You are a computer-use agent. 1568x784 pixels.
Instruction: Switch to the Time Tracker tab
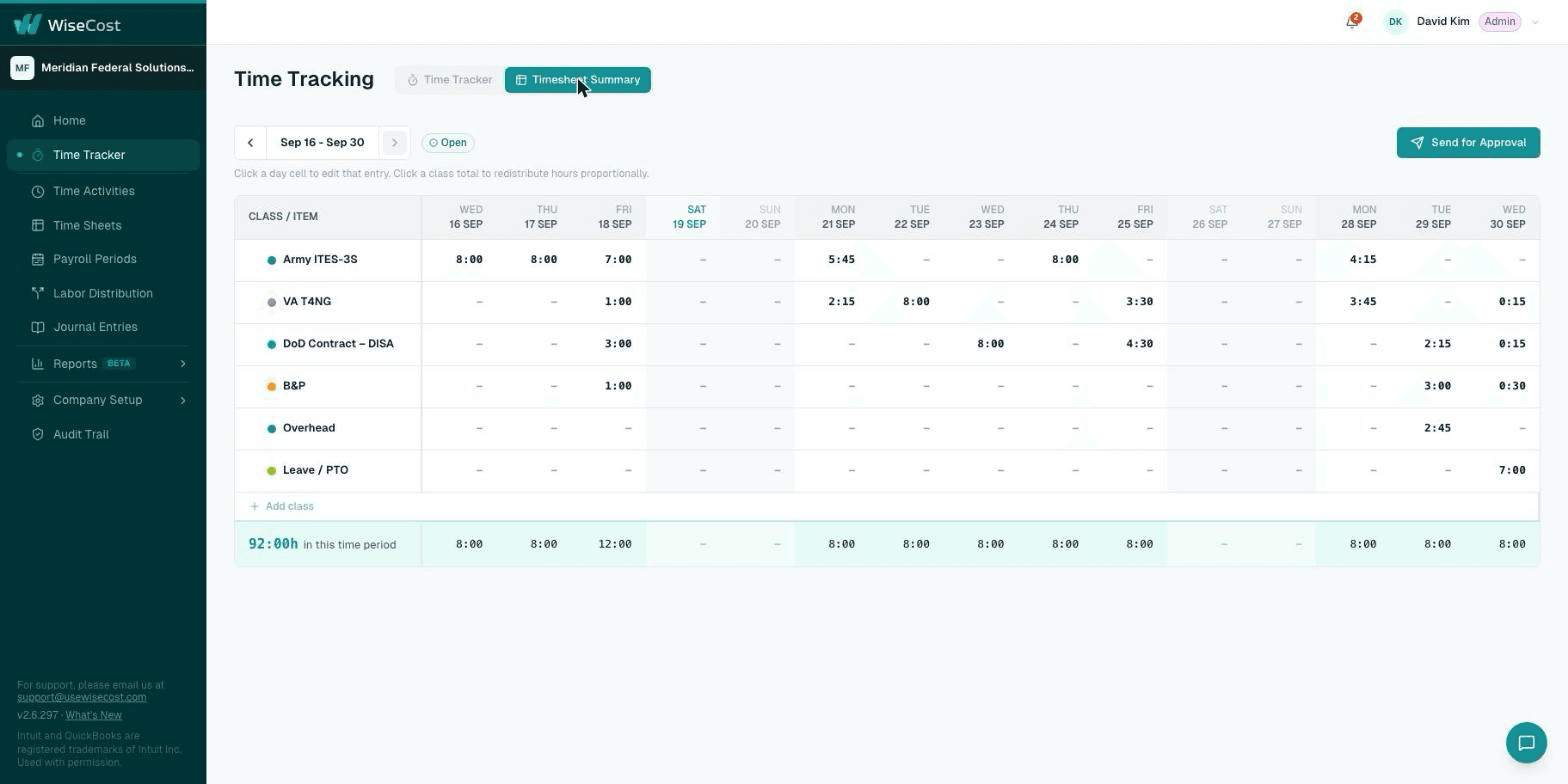(449, 80)
